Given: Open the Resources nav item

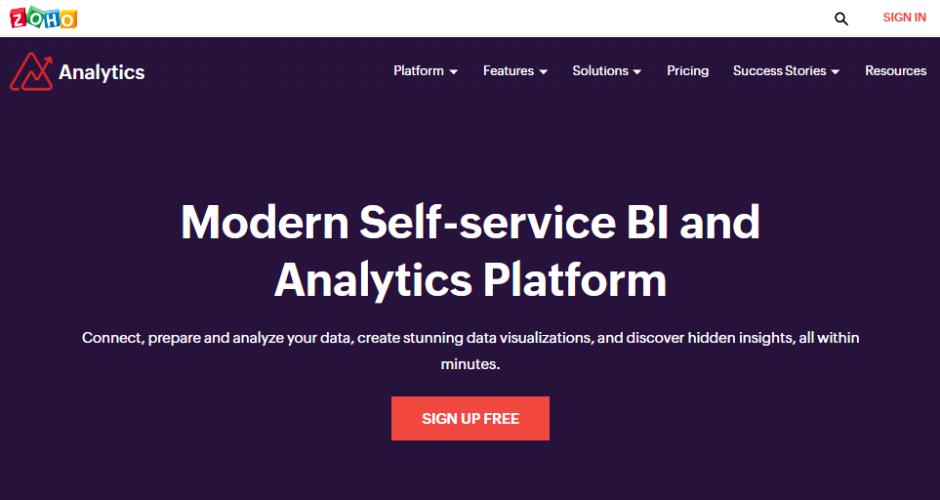Looking at the screenshot, I should (895, 71).
